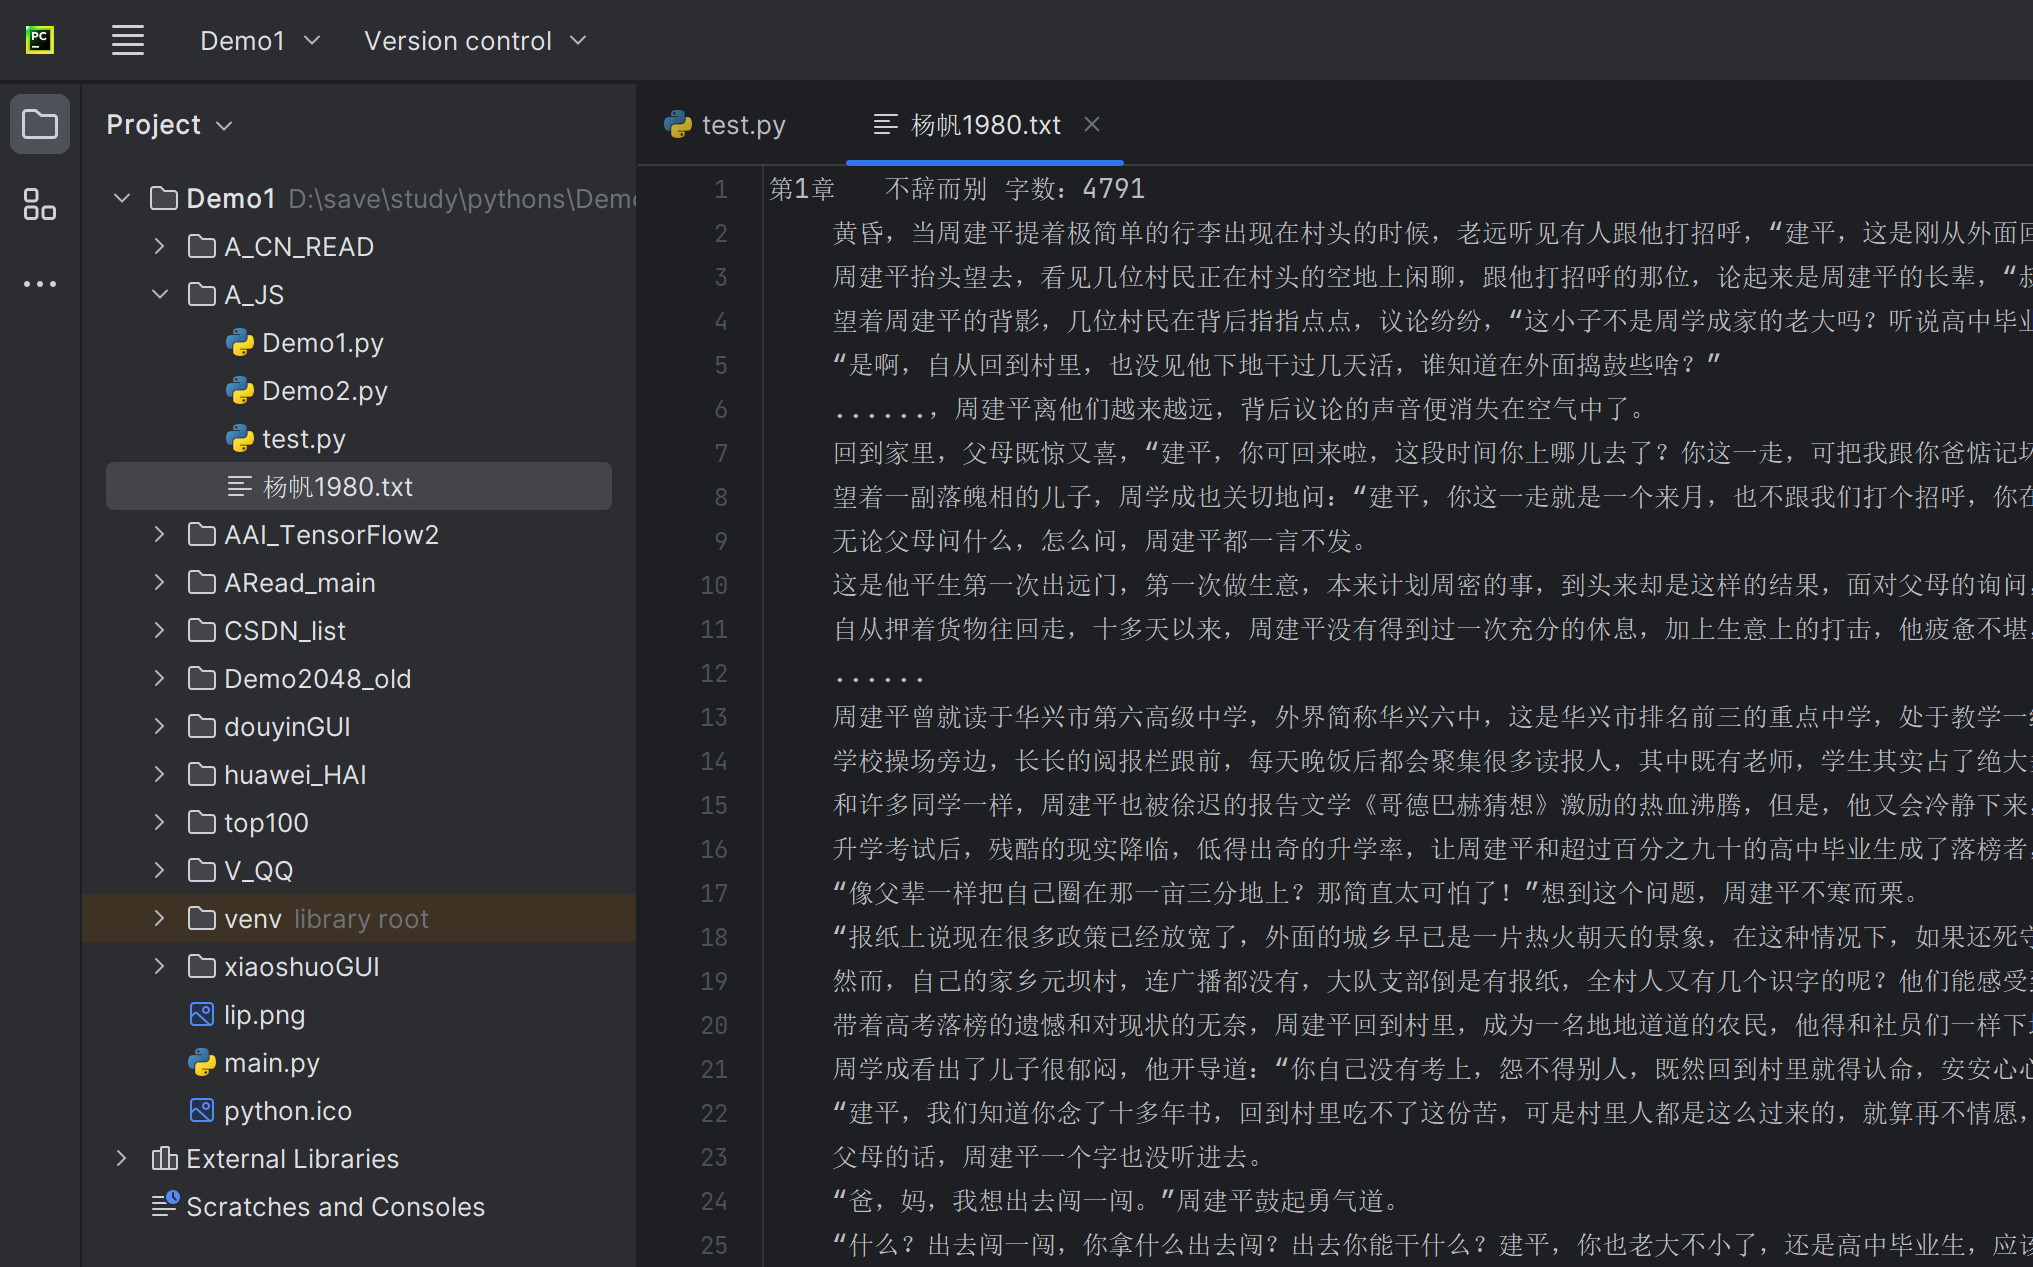This screenshot has height=1267, width=2033.
Task: Expand the A_CN_READ folder
Action: click(160, 246)
